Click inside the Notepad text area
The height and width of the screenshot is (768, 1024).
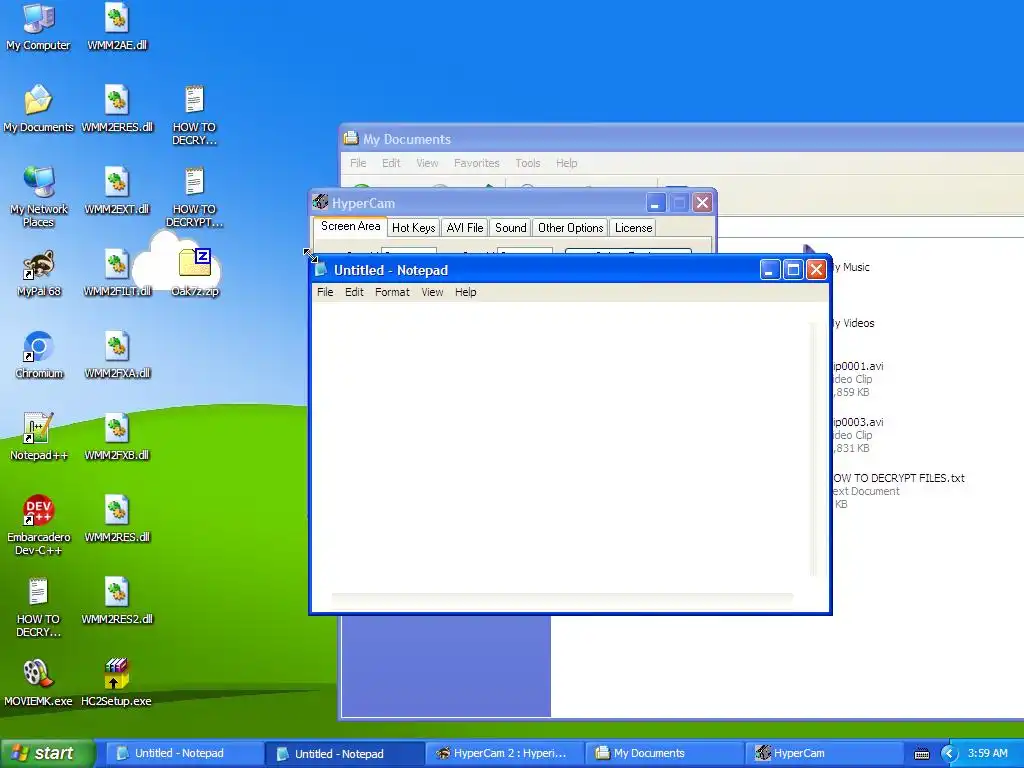(562, 447)
